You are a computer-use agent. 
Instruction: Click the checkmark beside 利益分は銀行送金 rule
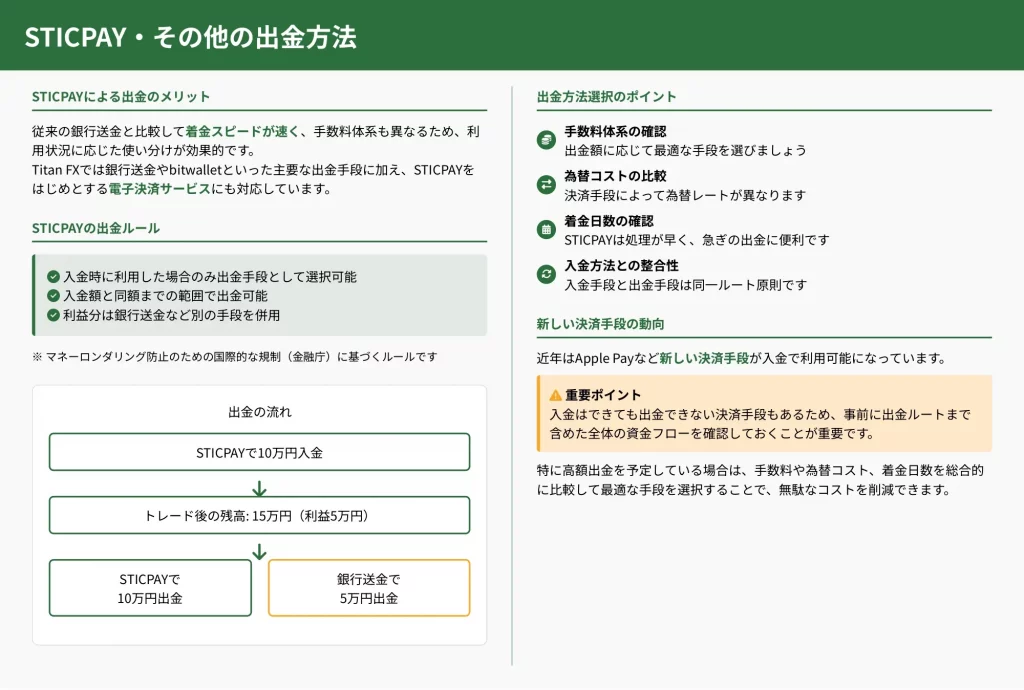[53, 315]
